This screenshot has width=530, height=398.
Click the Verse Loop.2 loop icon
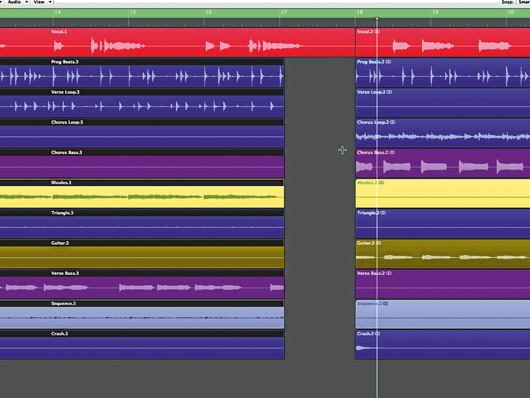pyautogui.click(x=389, y=92)
